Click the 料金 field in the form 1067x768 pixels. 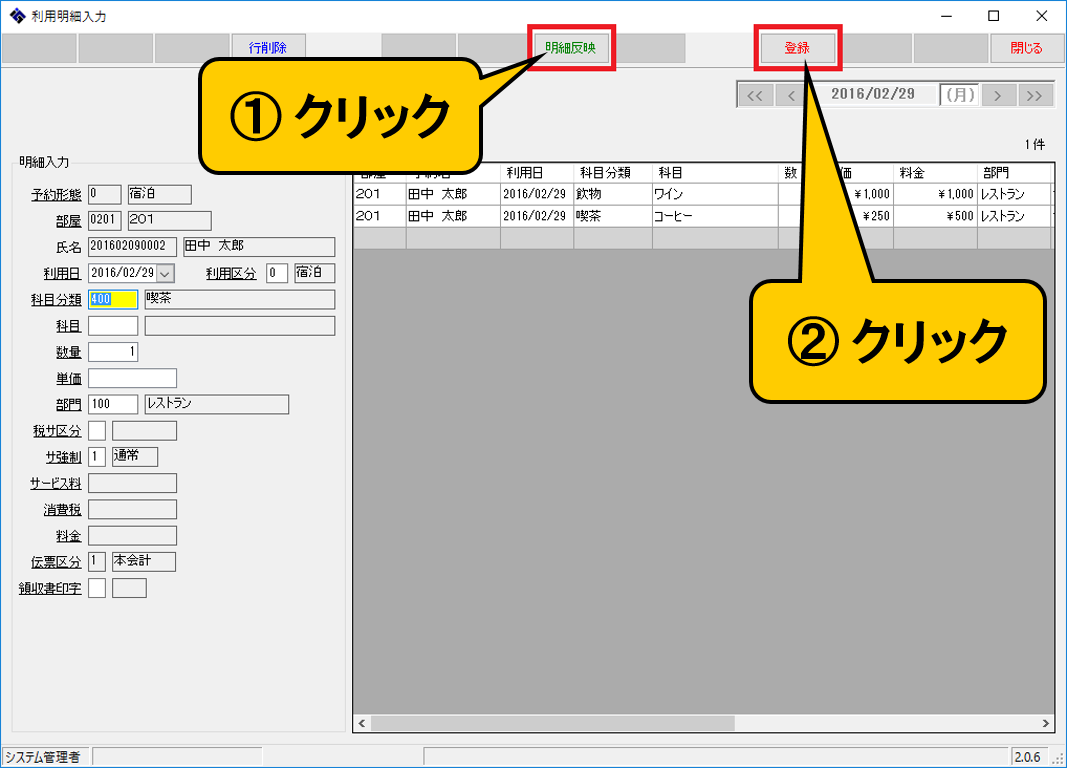pos(132,535)
